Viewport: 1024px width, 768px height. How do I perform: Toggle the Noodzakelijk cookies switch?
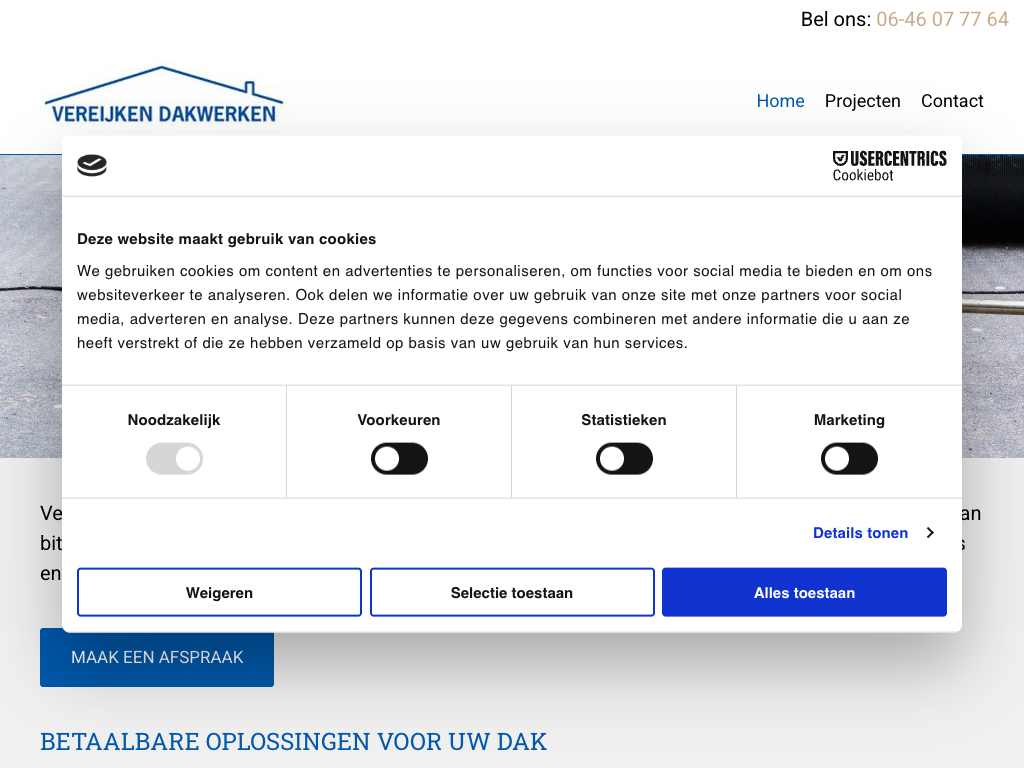point(174,460)
